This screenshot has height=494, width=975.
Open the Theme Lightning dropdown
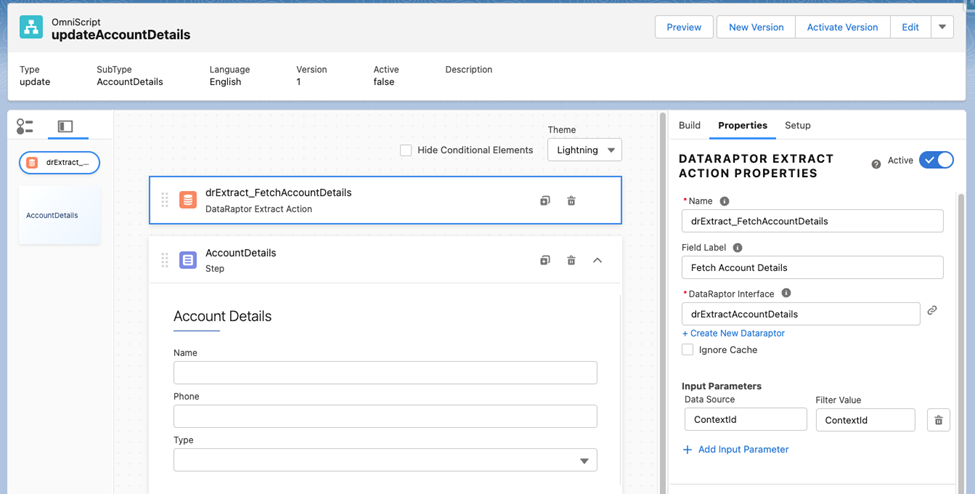[585, 150]
